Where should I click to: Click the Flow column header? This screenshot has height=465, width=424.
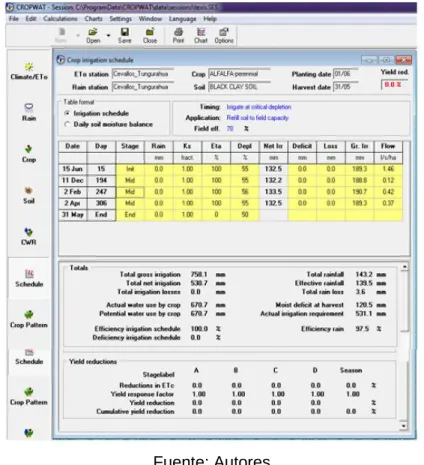[388, 146]
